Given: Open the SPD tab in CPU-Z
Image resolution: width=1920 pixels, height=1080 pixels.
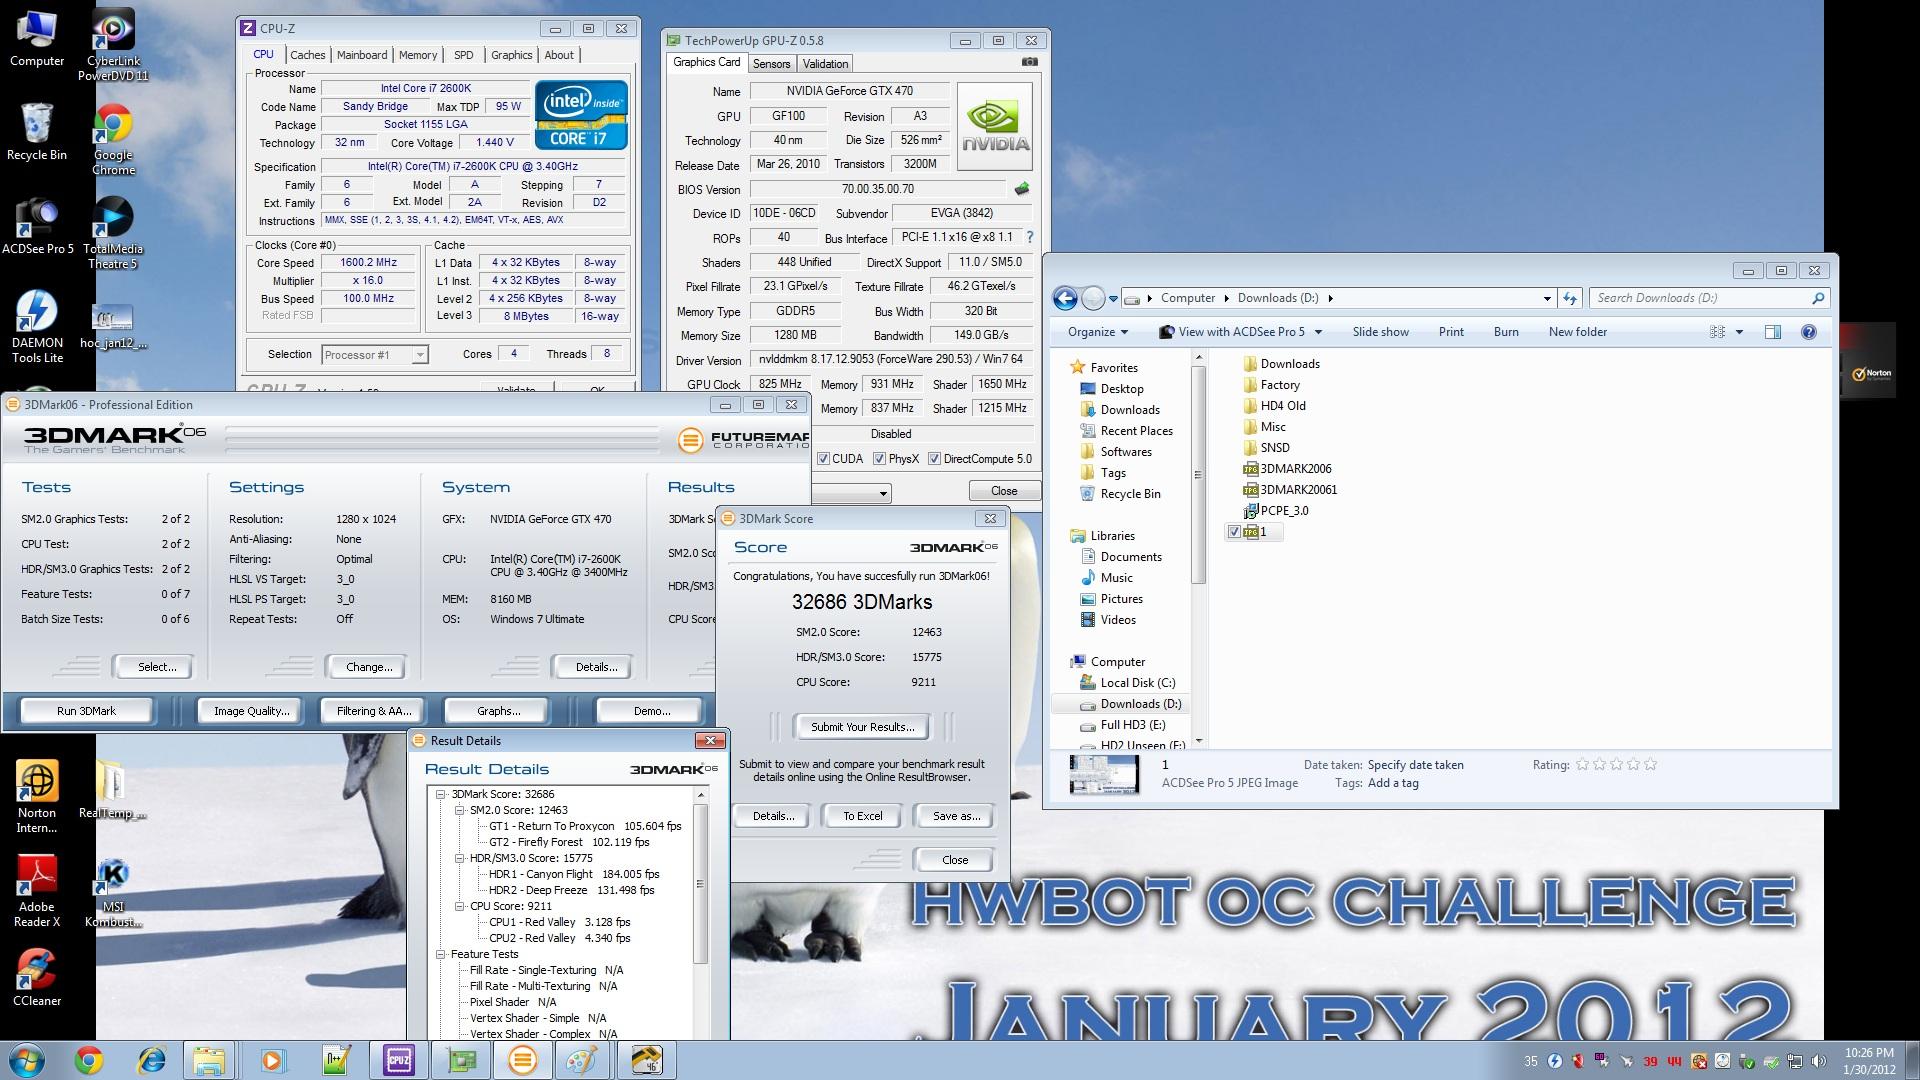Looking at the screenshot, I should point(463,55).
